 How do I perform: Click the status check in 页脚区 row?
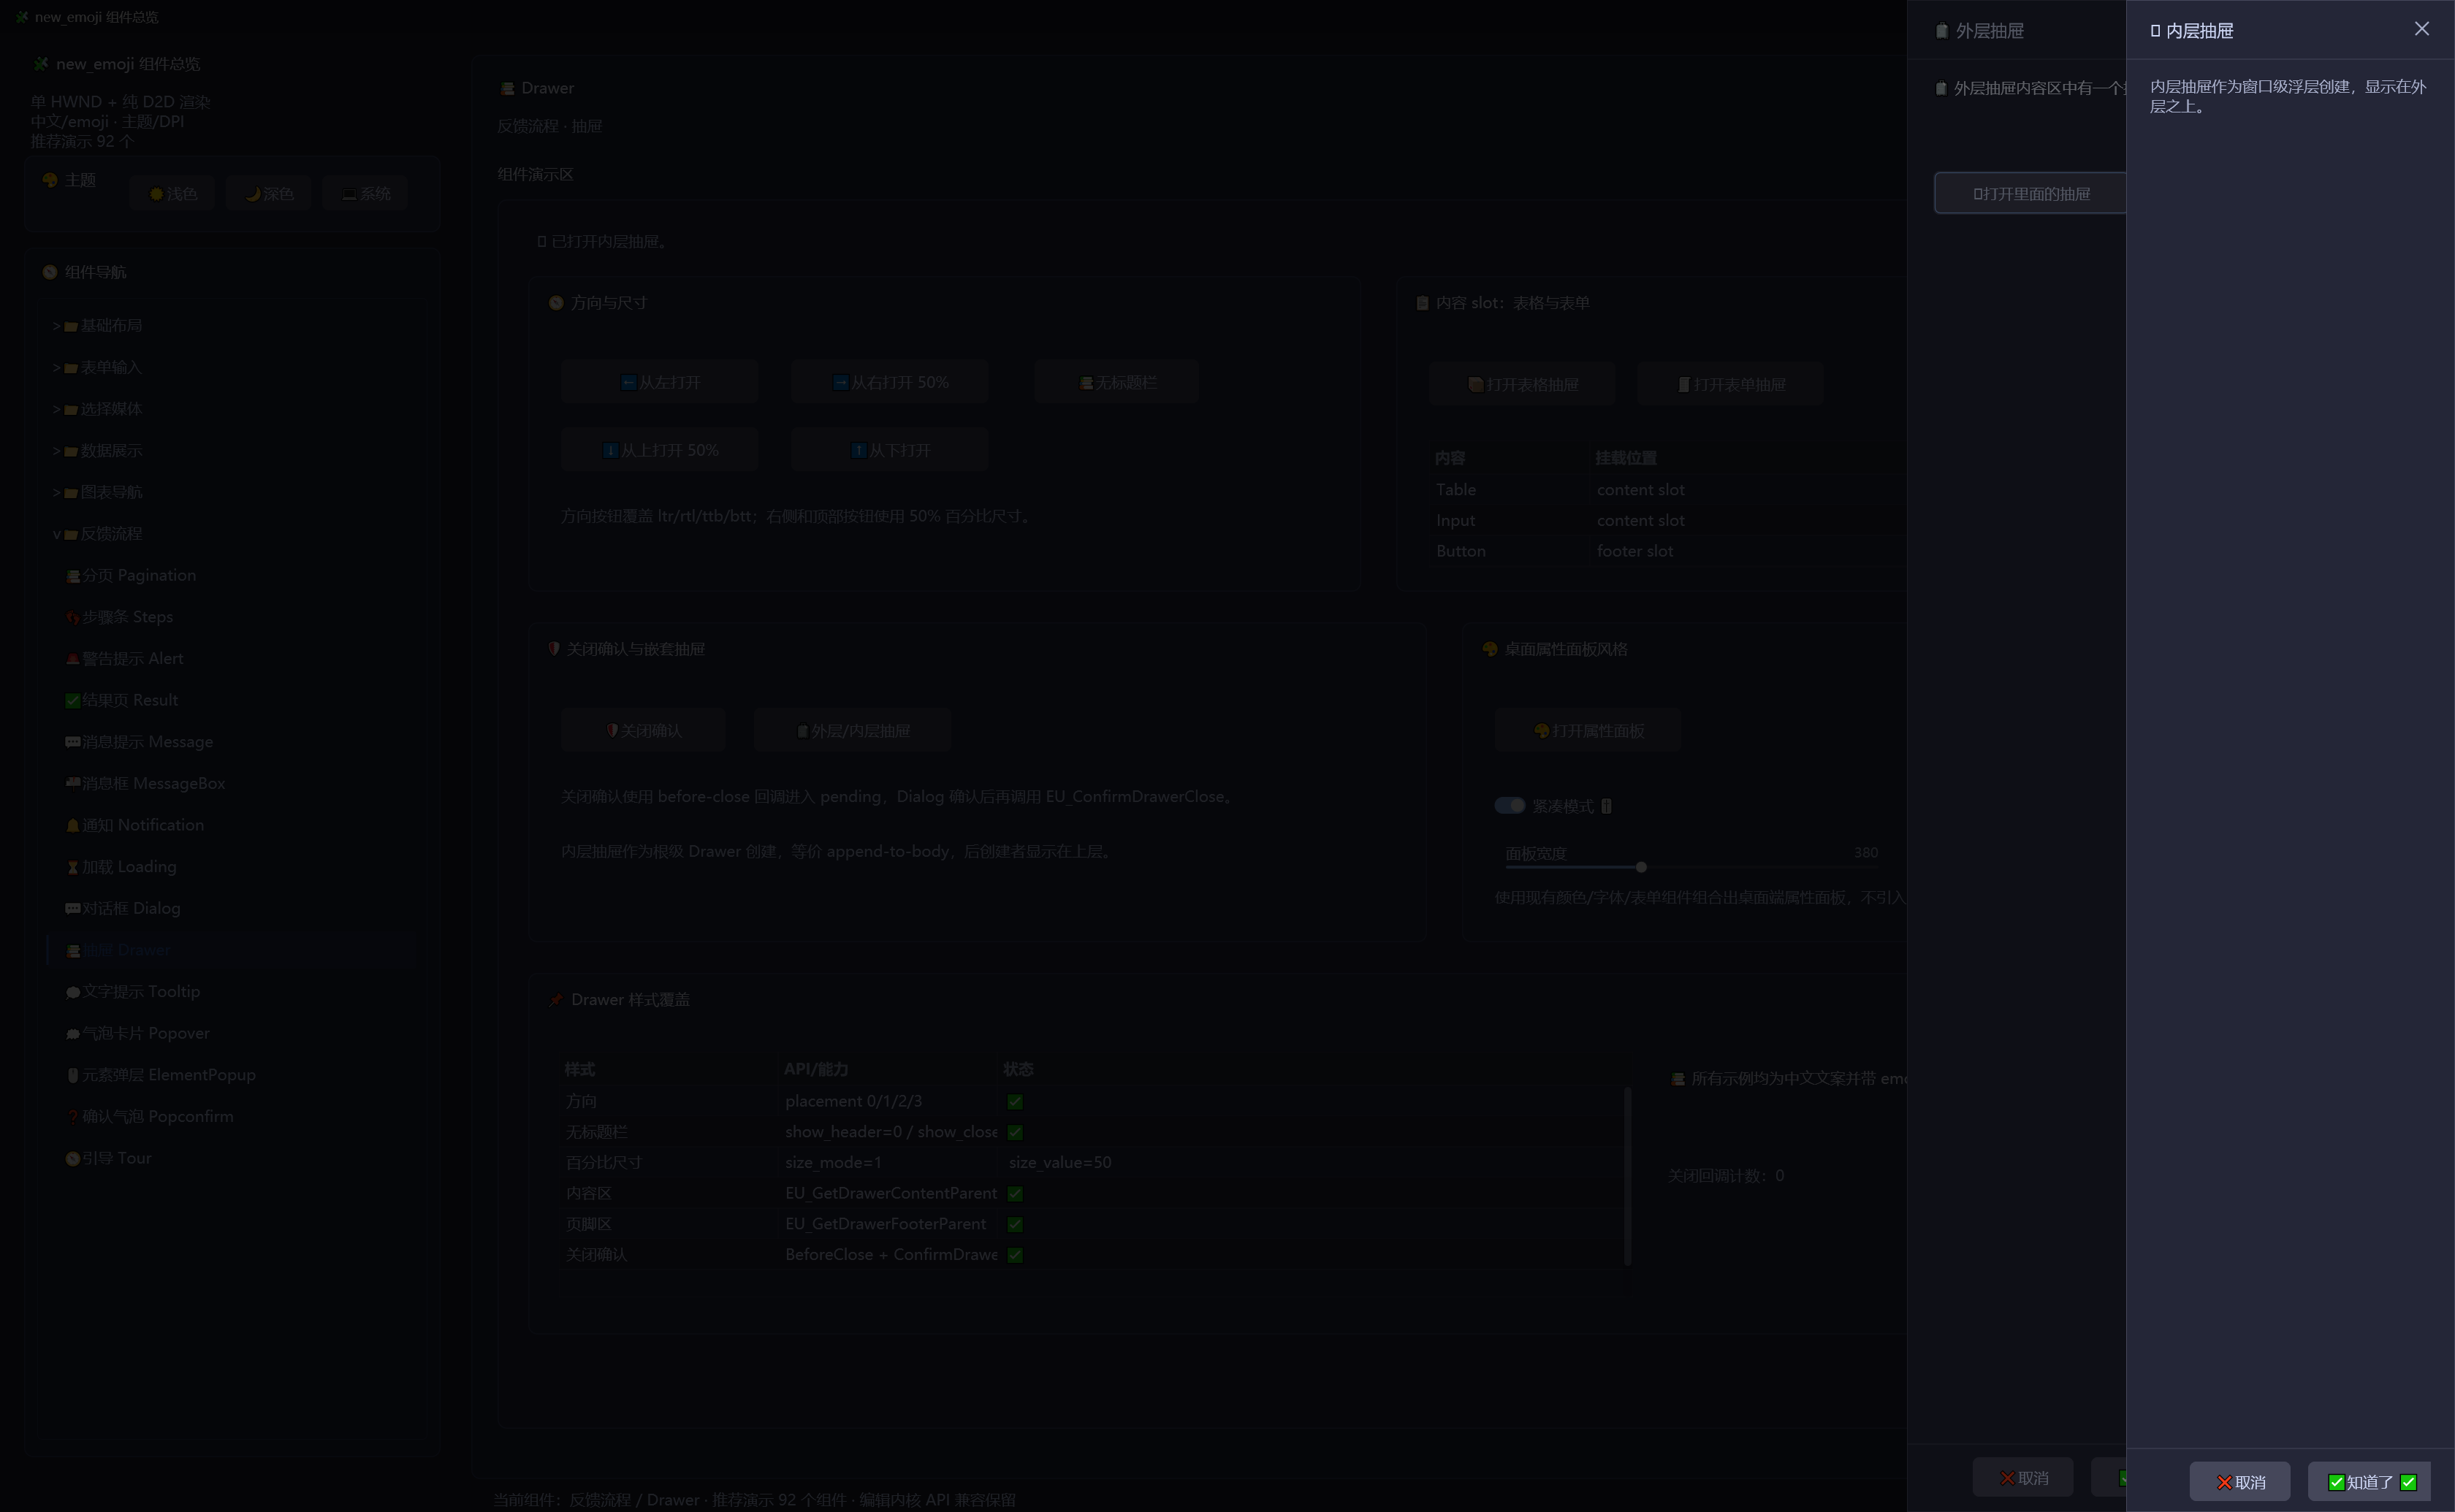pyautogui.click(x=1015, y=1224)
